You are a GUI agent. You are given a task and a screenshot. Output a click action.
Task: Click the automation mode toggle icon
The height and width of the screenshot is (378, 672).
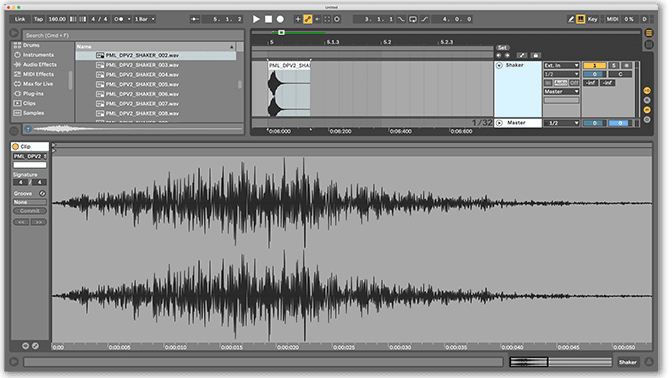click(522, 55)
